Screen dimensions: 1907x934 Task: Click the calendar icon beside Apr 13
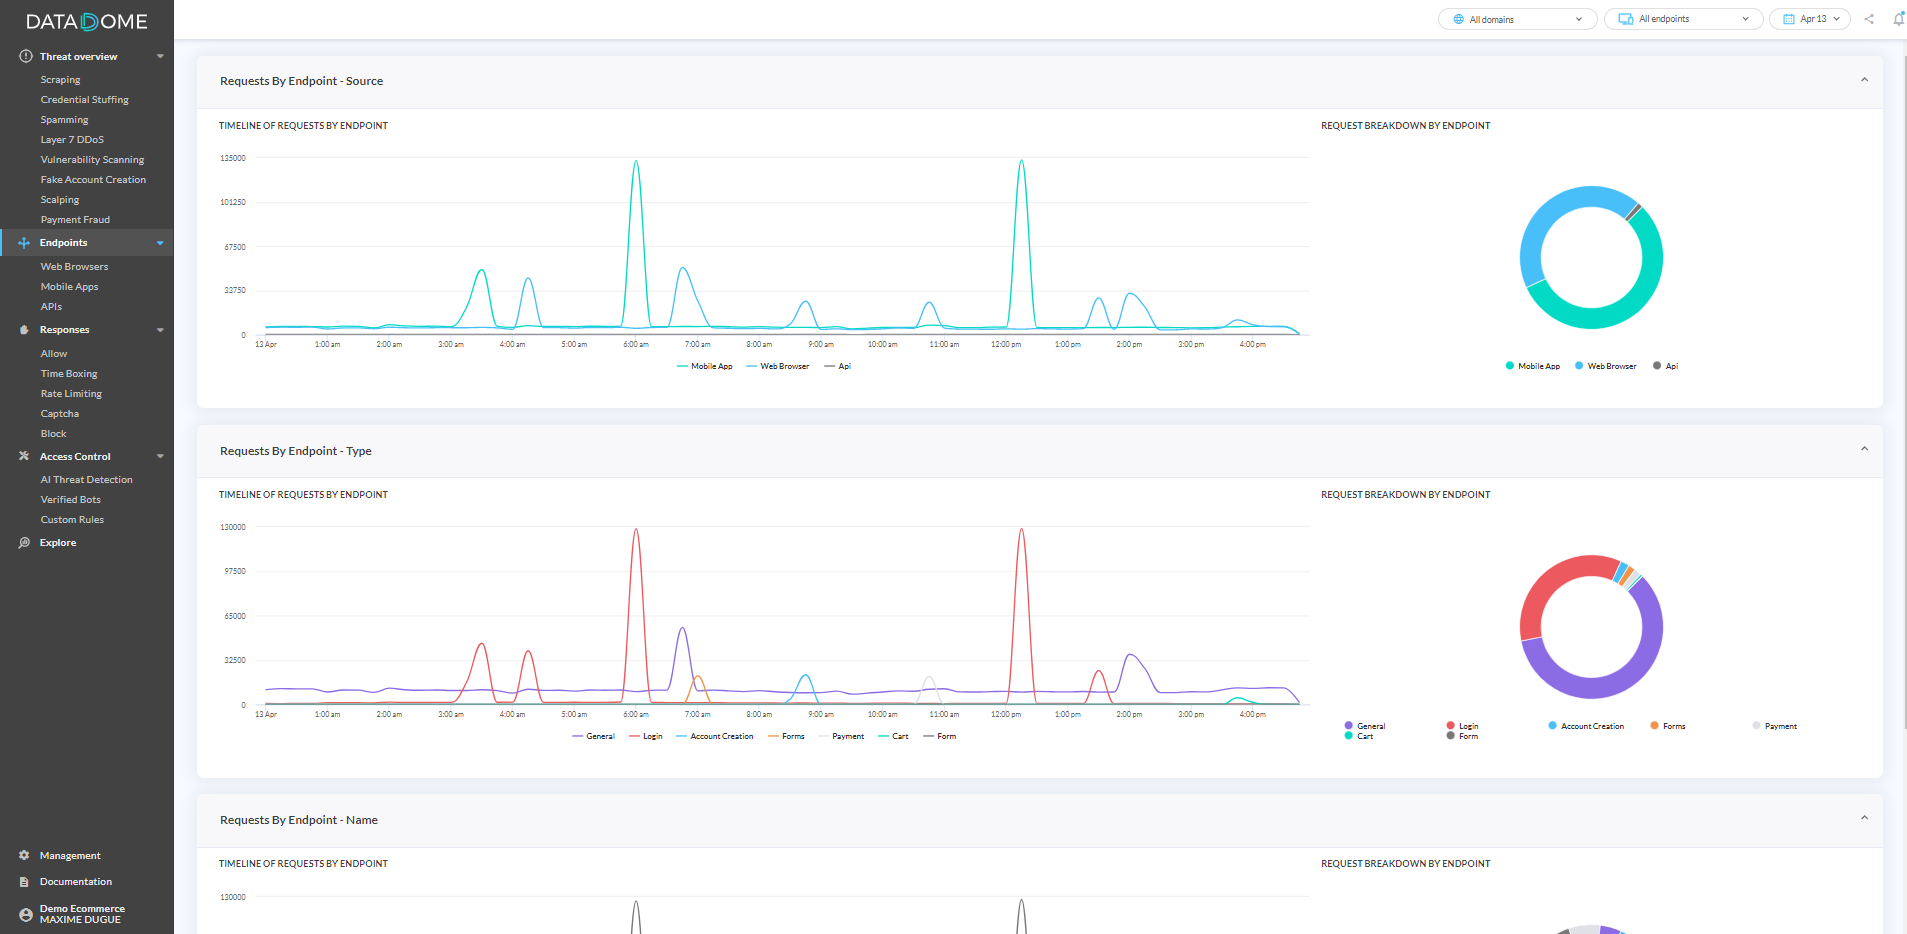1789,19
